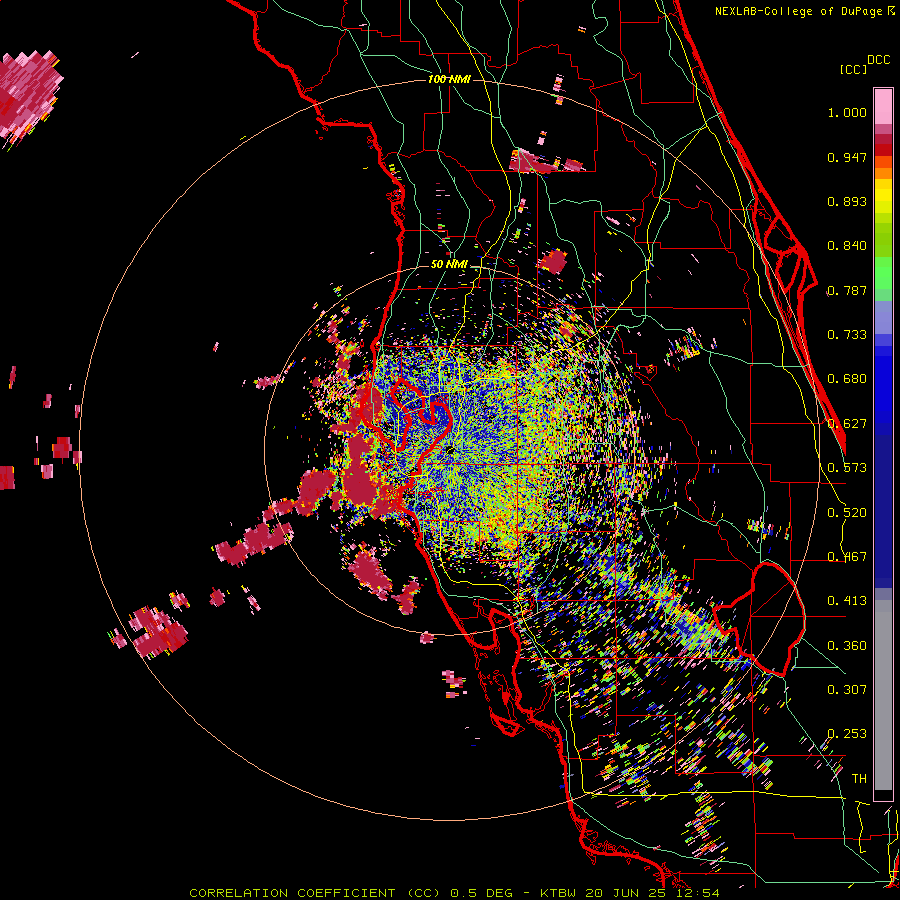Pick the yellow segment of the color bar
900x900 pixels.
(883, 197)
